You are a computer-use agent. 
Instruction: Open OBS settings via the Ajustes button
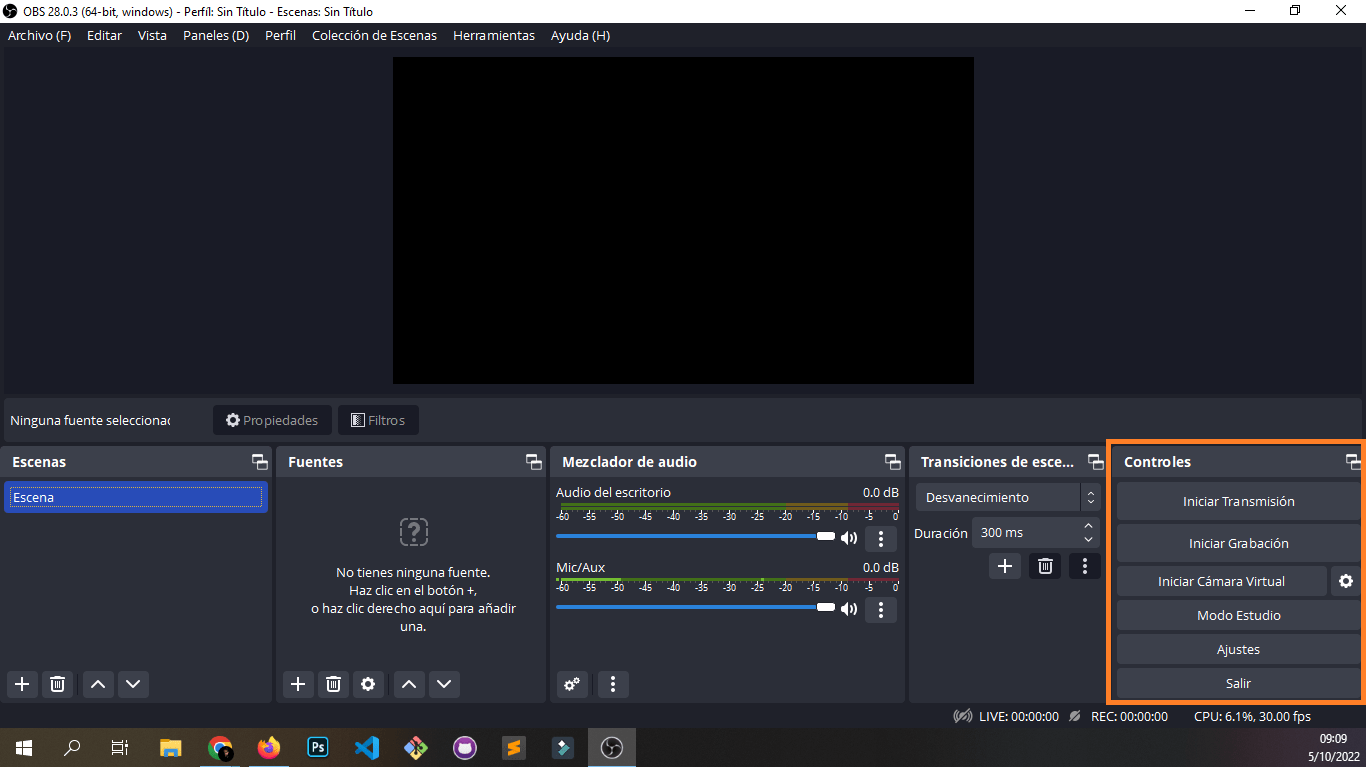pyautogui.click(x=1238, y=649)
